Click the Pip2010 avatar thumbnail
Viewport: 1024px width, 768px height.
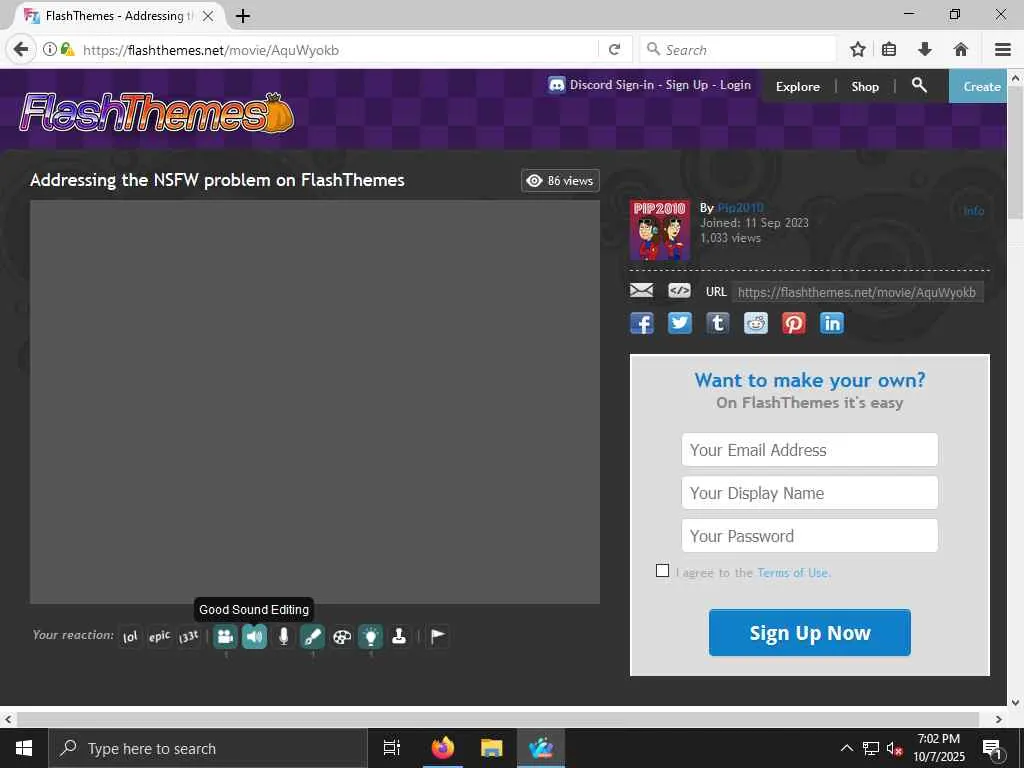click(659, 230)
